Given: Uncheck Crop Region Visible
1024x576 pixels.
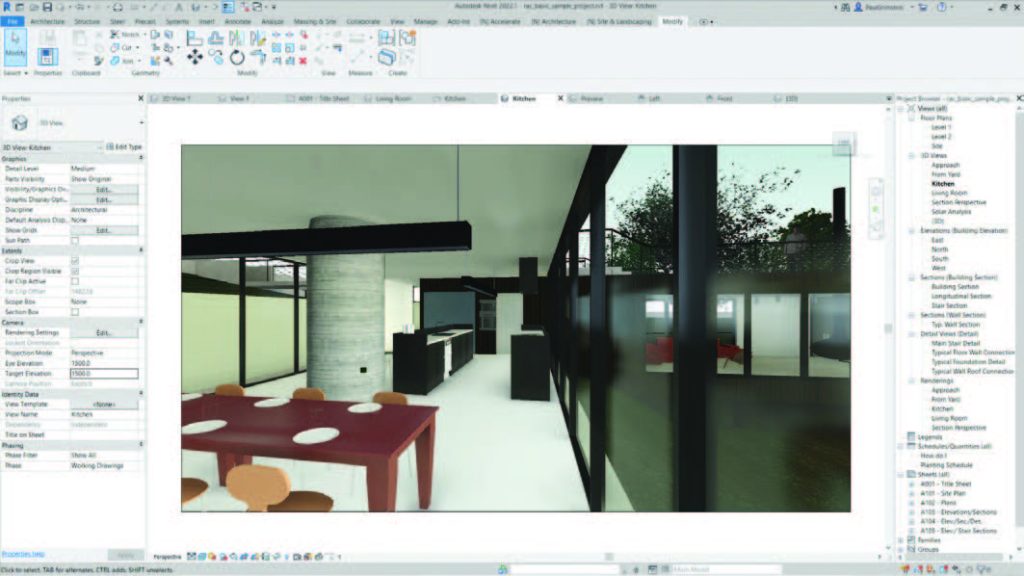Looking at the screenshot, I should pyautogui.click(x=76, y=269).
